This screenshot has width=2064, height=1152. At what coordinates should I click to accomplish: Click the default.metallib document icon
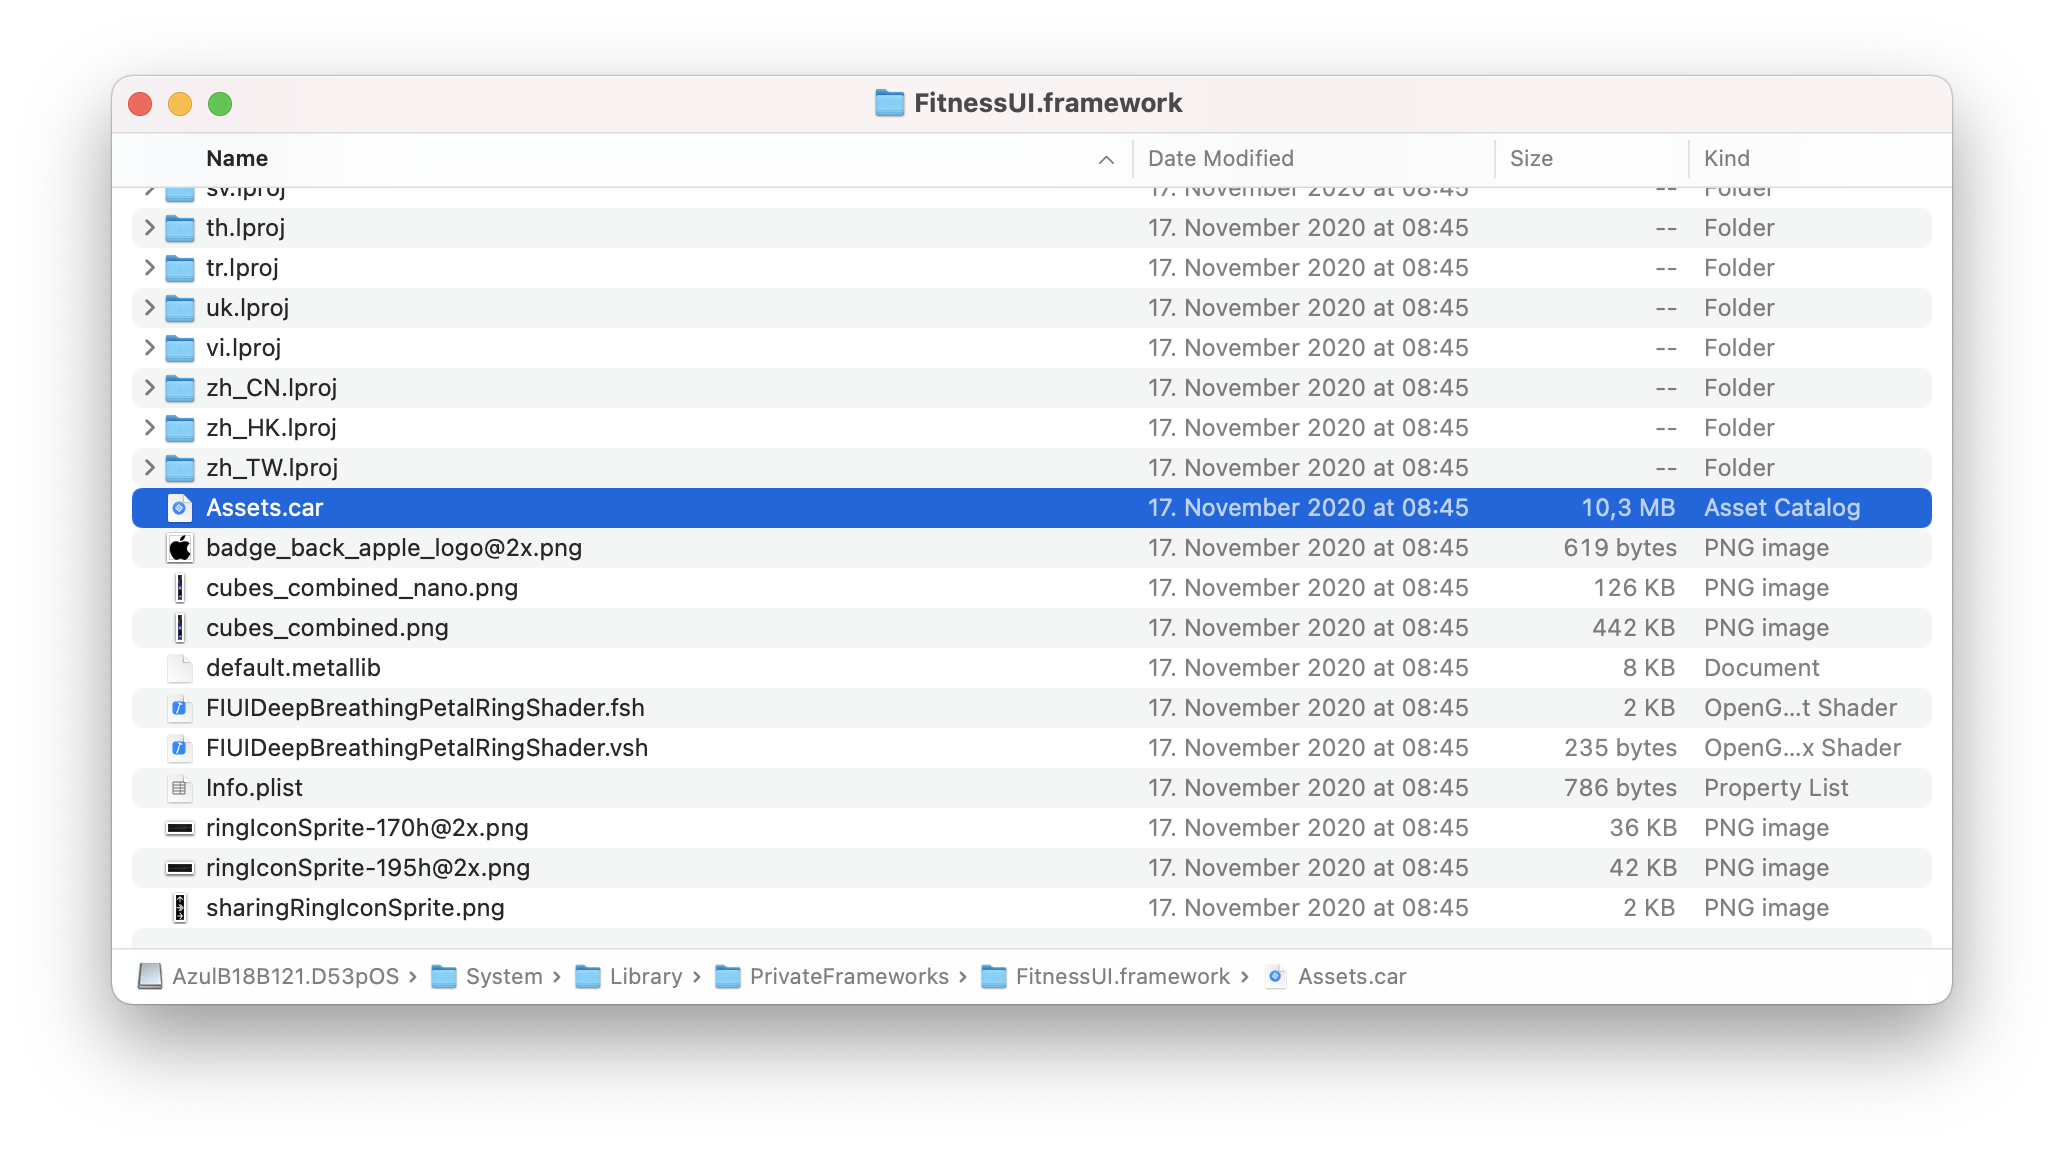pyautogui.click(x=179, y=668)
